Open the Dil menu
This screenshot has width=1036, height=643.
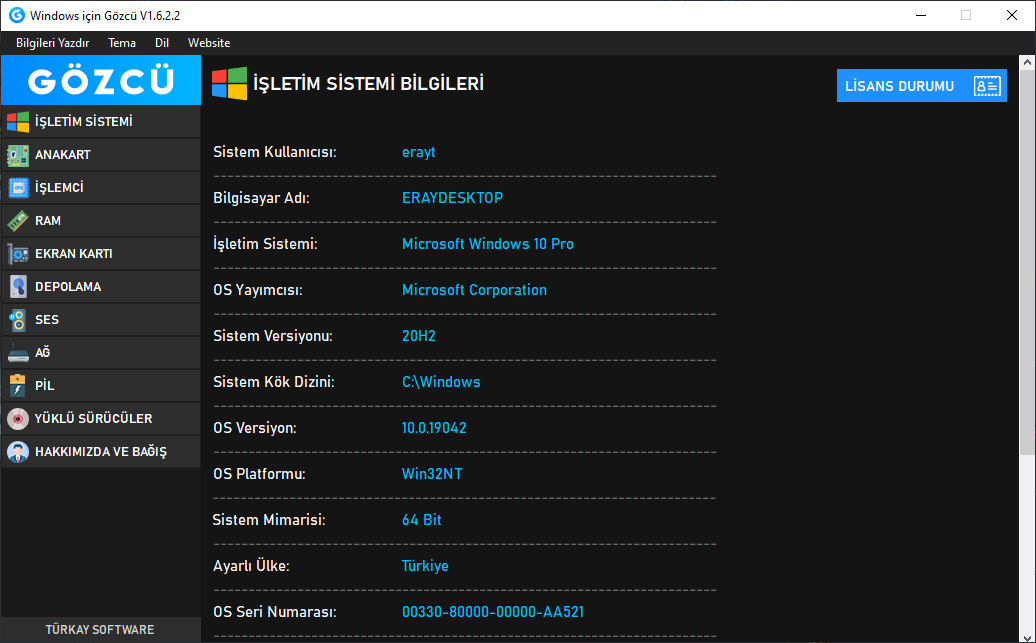point(162,43)
